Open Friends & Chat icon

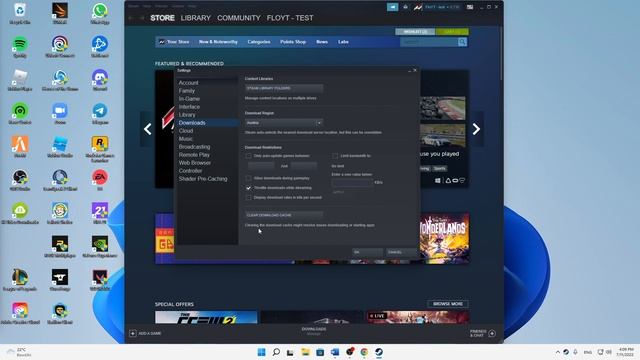pos(492,333)
